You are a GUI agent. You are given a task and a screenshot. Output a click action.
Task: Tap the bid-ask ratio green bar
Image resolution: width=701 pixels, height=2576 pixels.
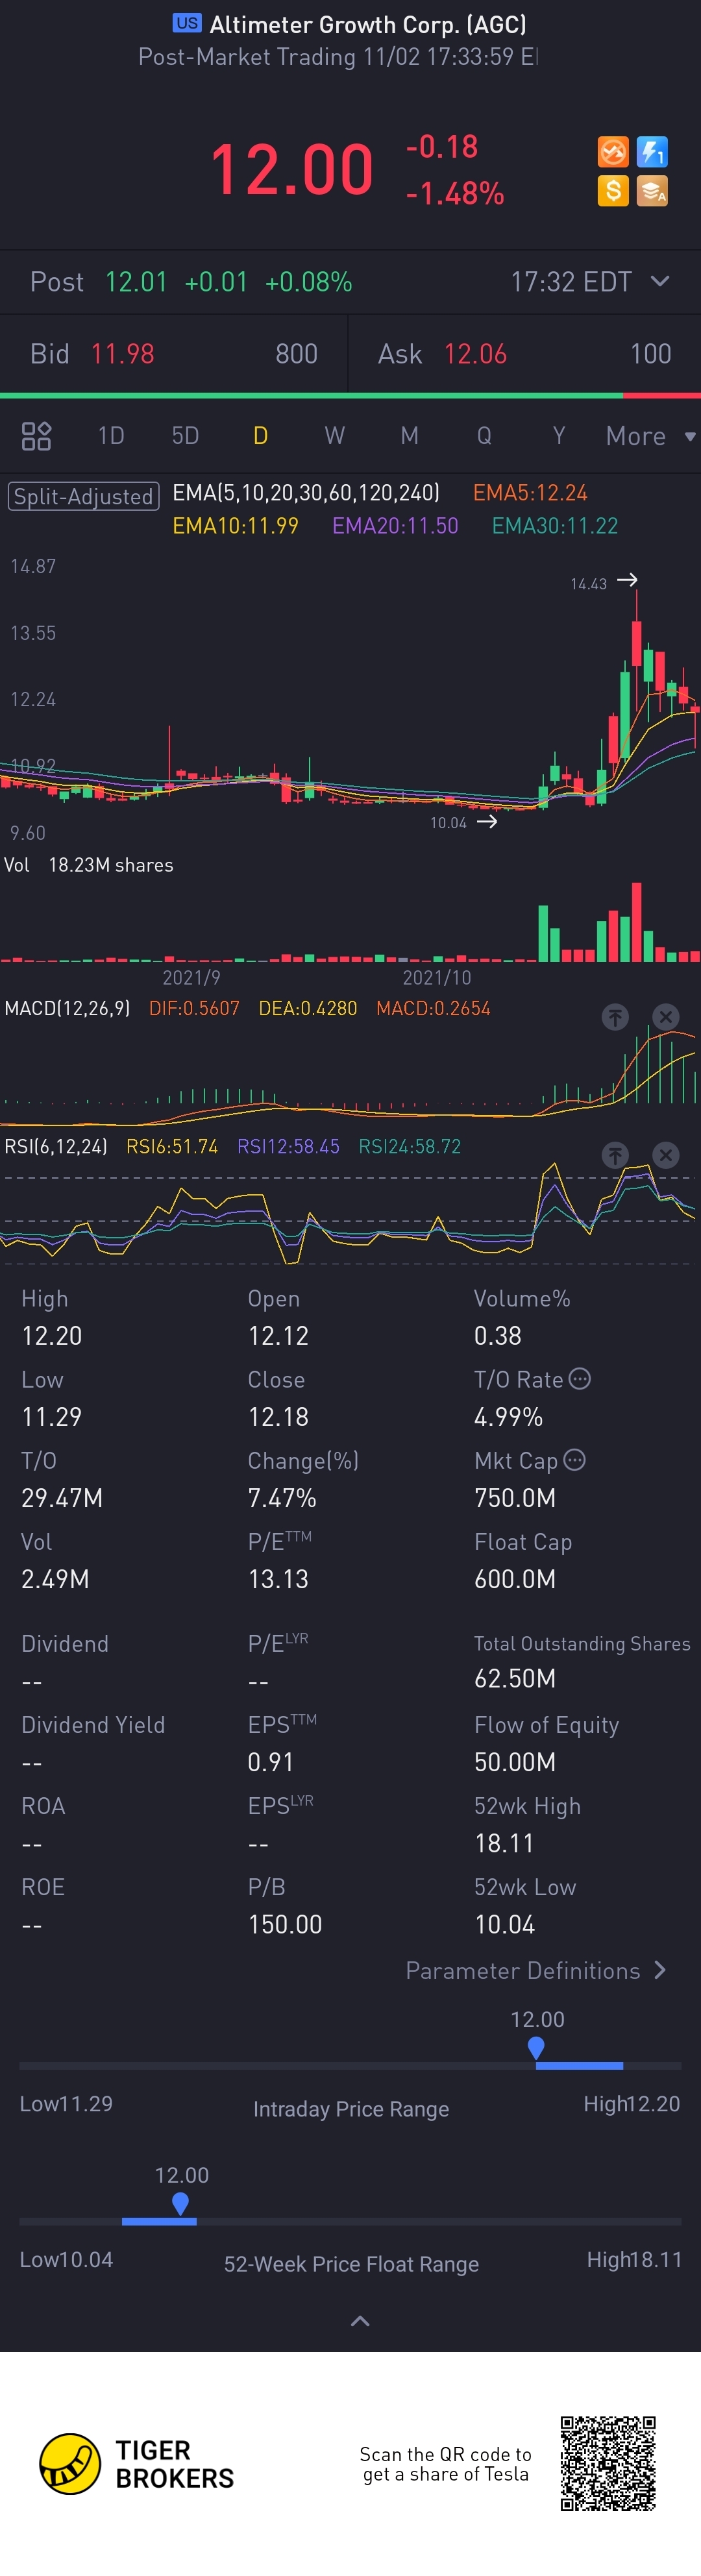click(310, 396)
